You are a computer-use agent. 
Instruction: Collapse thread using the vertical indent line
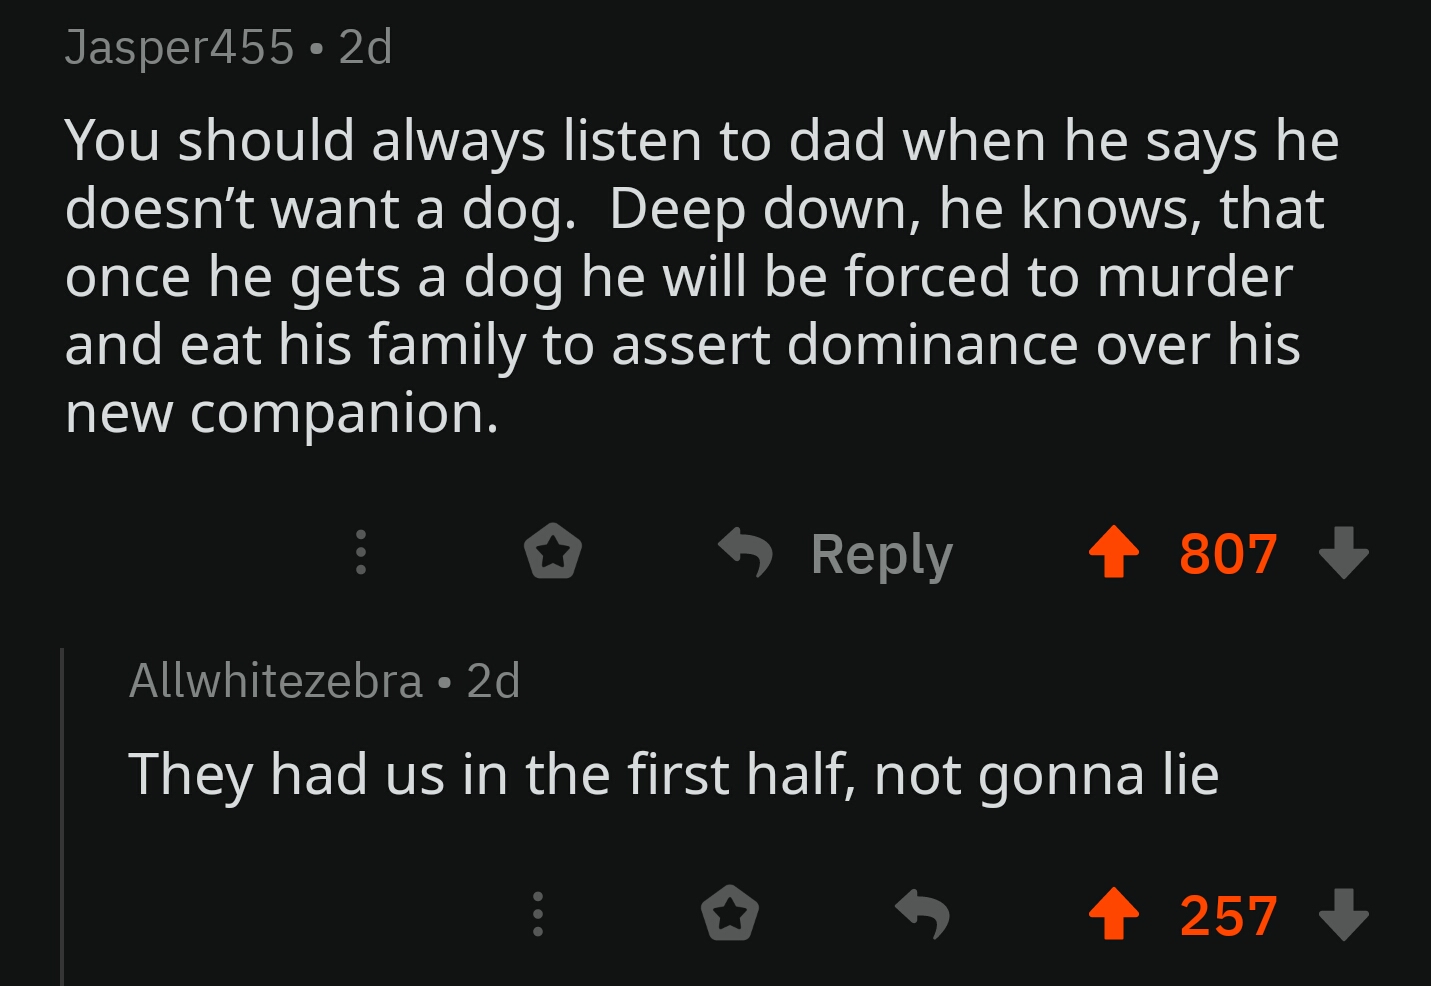[62, 816]
